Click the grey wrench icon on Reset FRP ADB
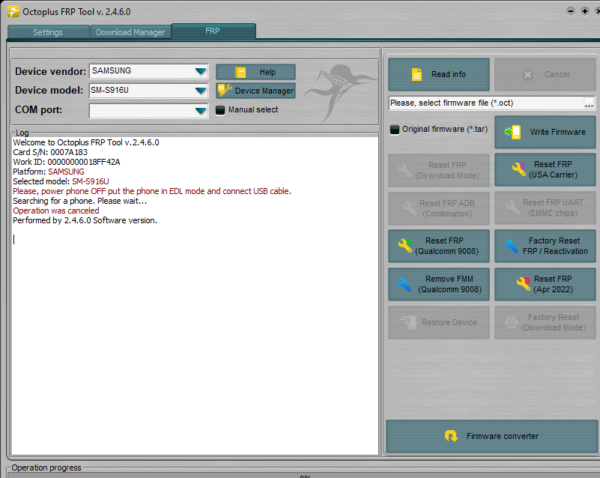Image resolution: width=600 pixels, height=478 pixels. 409,208
